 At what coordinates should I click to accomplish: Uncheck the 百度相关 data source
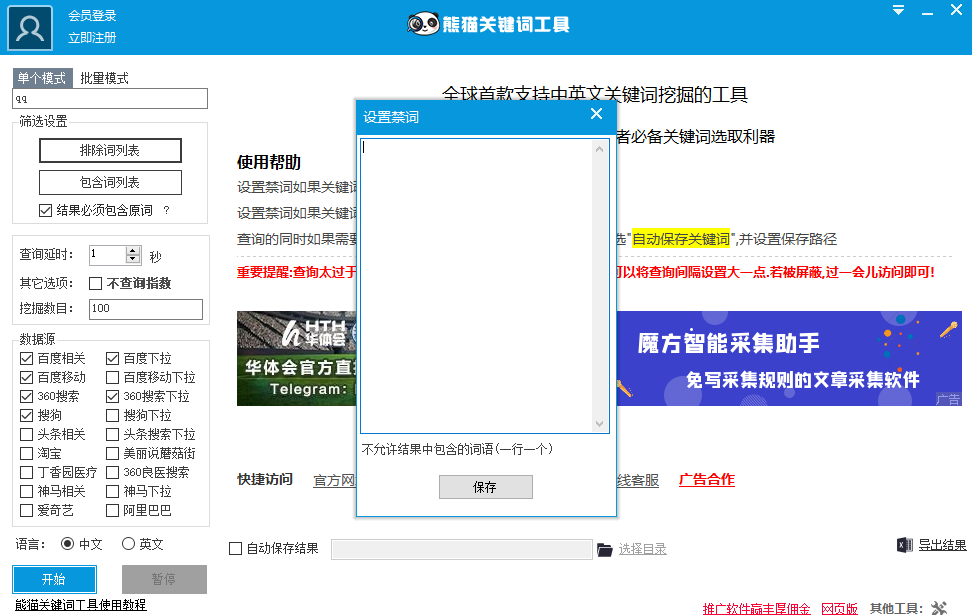click(x=27, y=358)
